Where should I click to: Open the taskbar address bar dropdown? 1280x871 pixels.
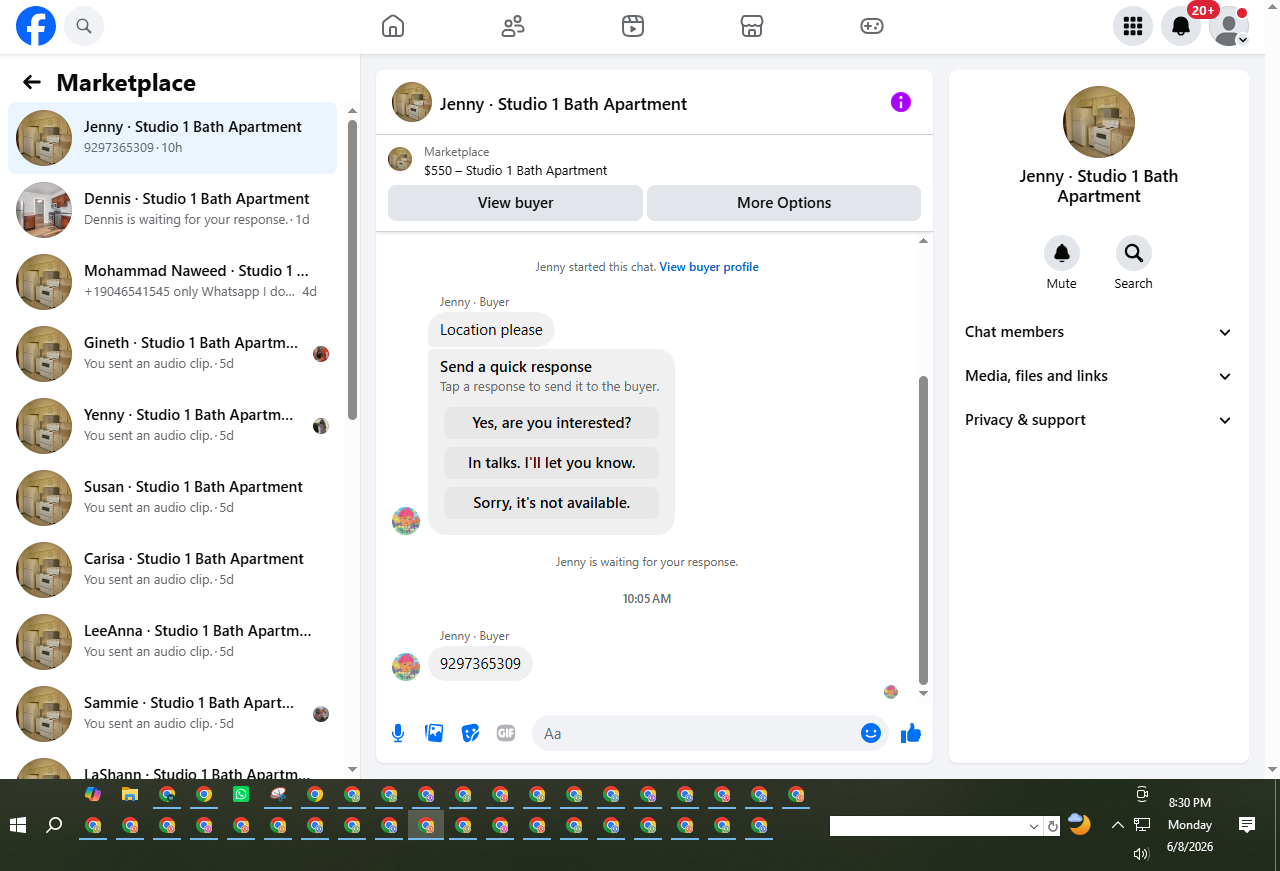(x=1034, y=826)
